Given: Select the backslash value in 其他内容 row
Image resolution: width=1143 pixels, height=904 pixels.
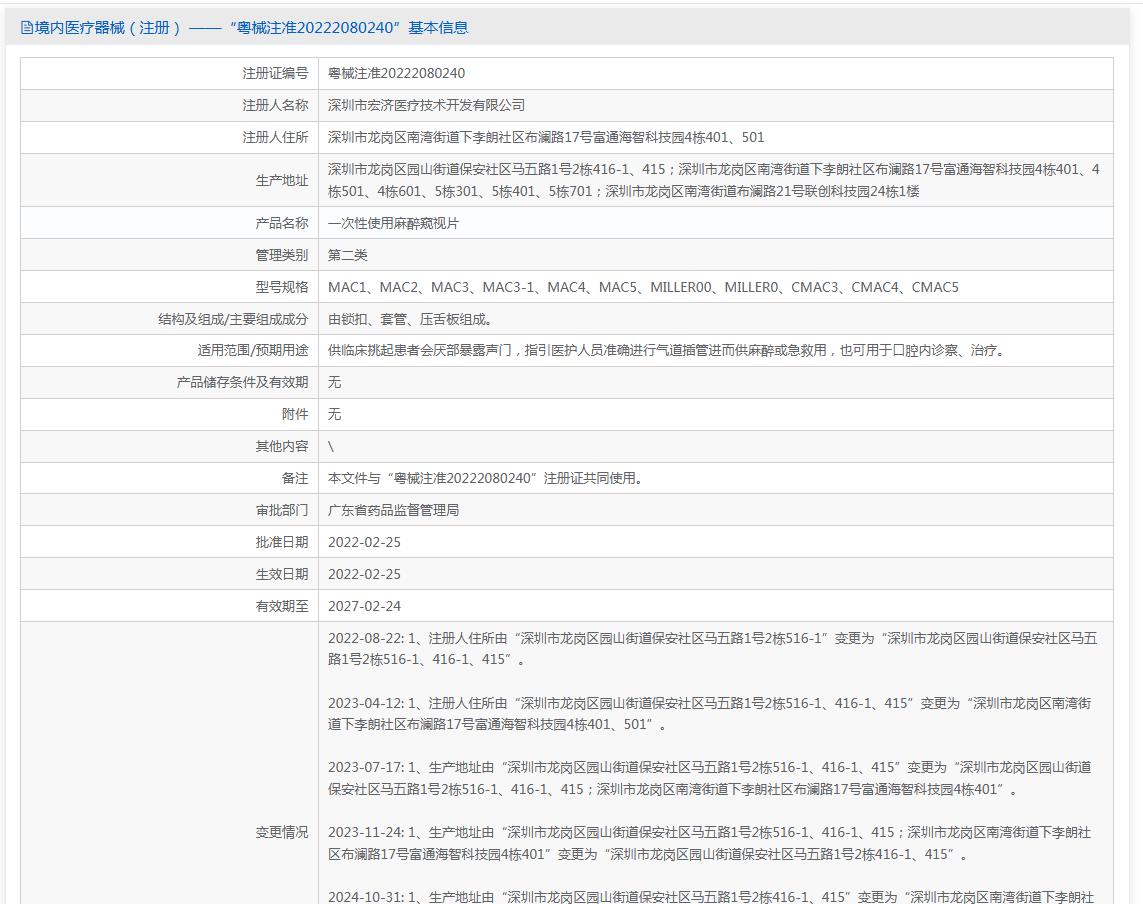Looking at the screenshot, I should tap(331, 447).
